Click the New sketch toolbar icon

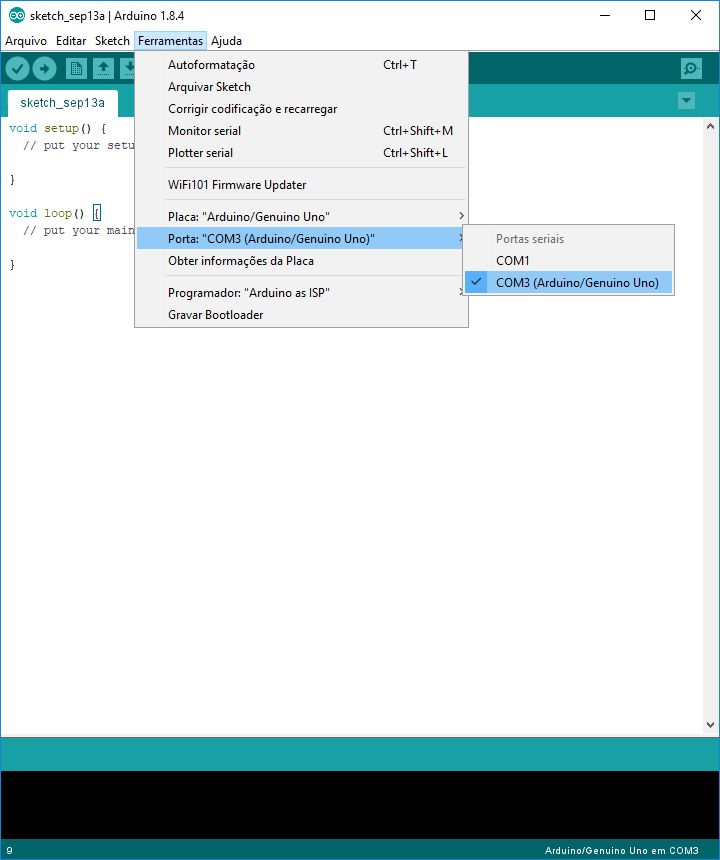tap(76, 69)
